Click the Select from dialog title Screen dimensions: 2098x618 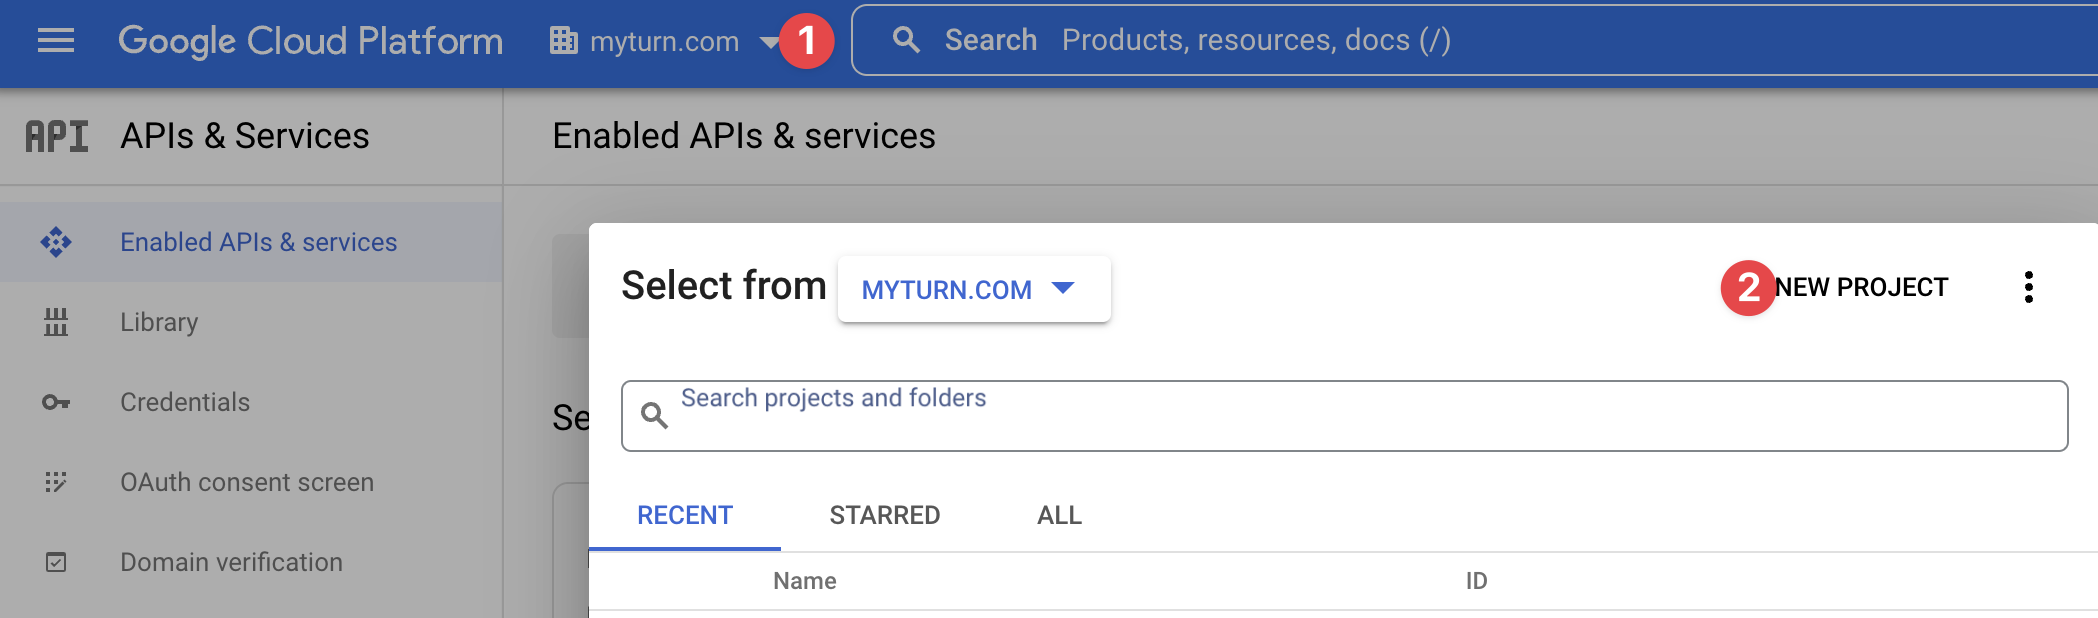[724, 286]
